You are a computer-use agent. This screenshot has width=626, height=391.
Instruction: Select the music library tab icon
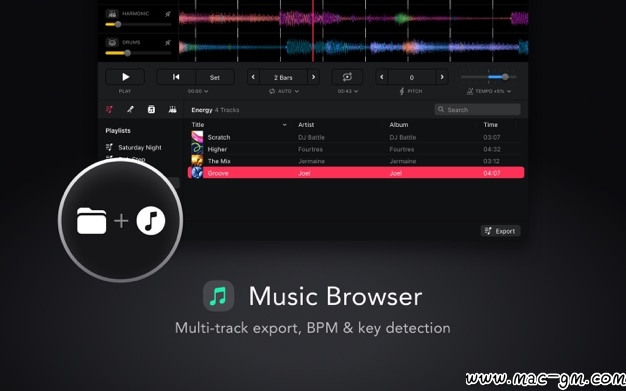[x=151, y=109]
